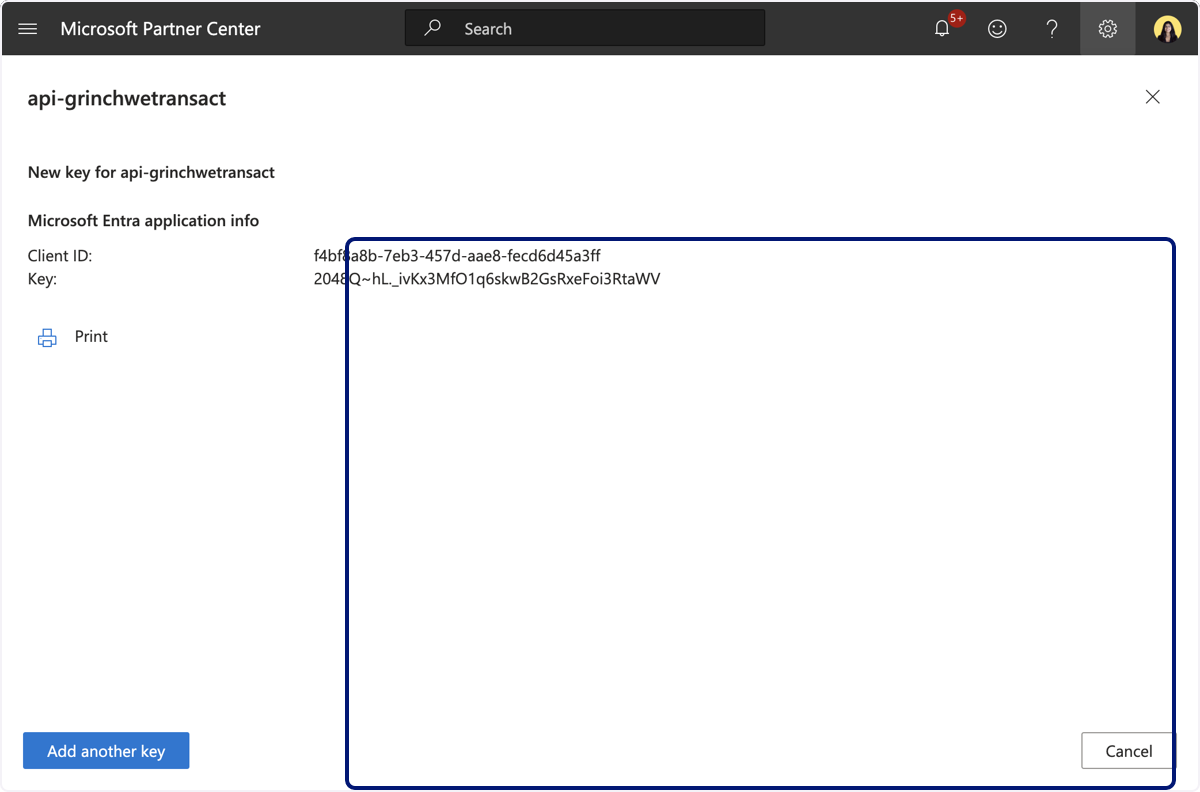This screenshot has height=792, width=1200.
Task: Click the Print link
Action: pos(91,337)
